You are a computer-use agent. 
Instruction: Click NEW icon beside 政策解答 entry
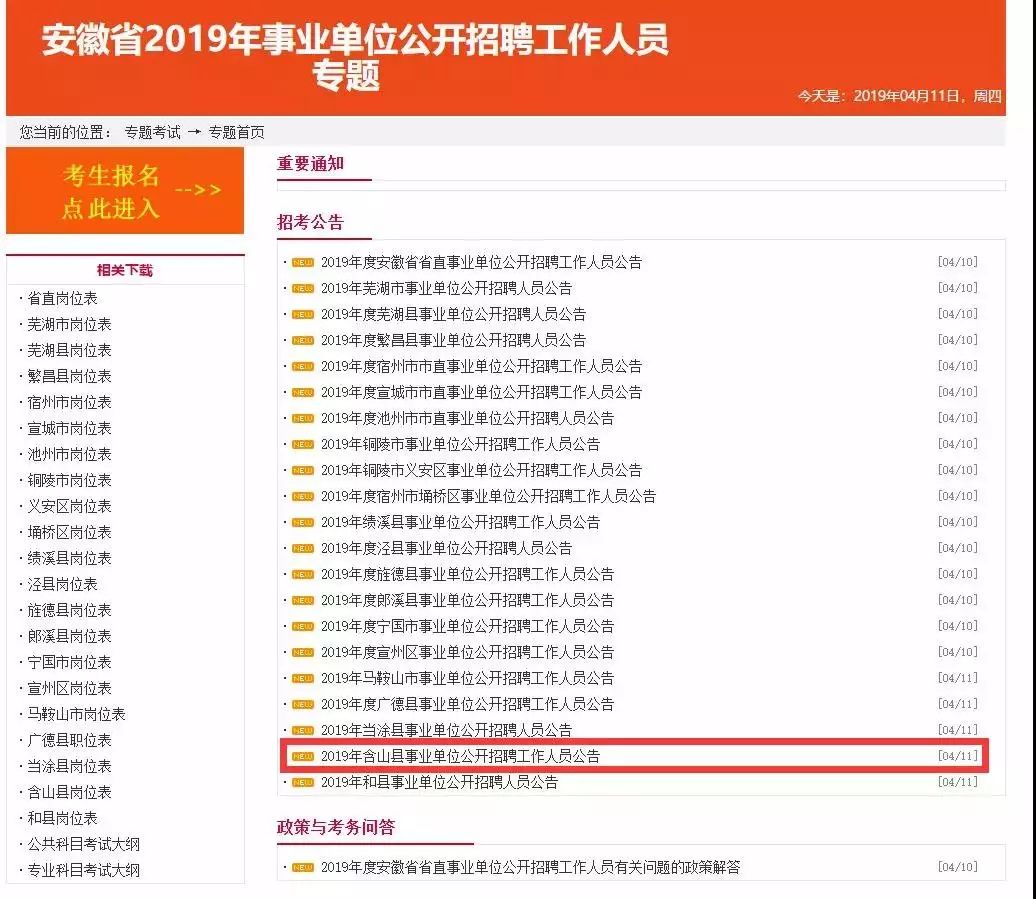pos(302,867)
